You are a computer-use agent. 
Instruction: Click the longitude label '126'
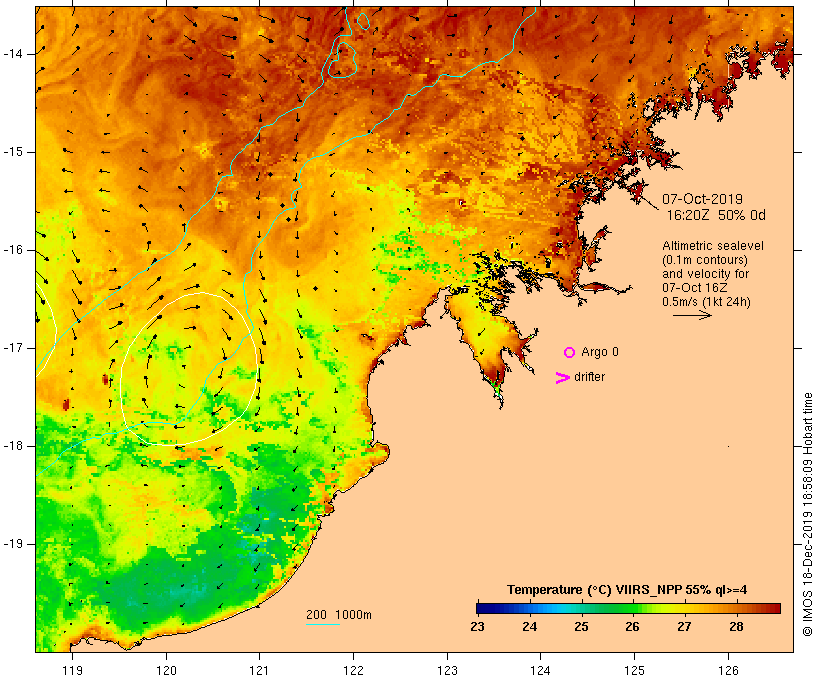click(x=728, y=671)
